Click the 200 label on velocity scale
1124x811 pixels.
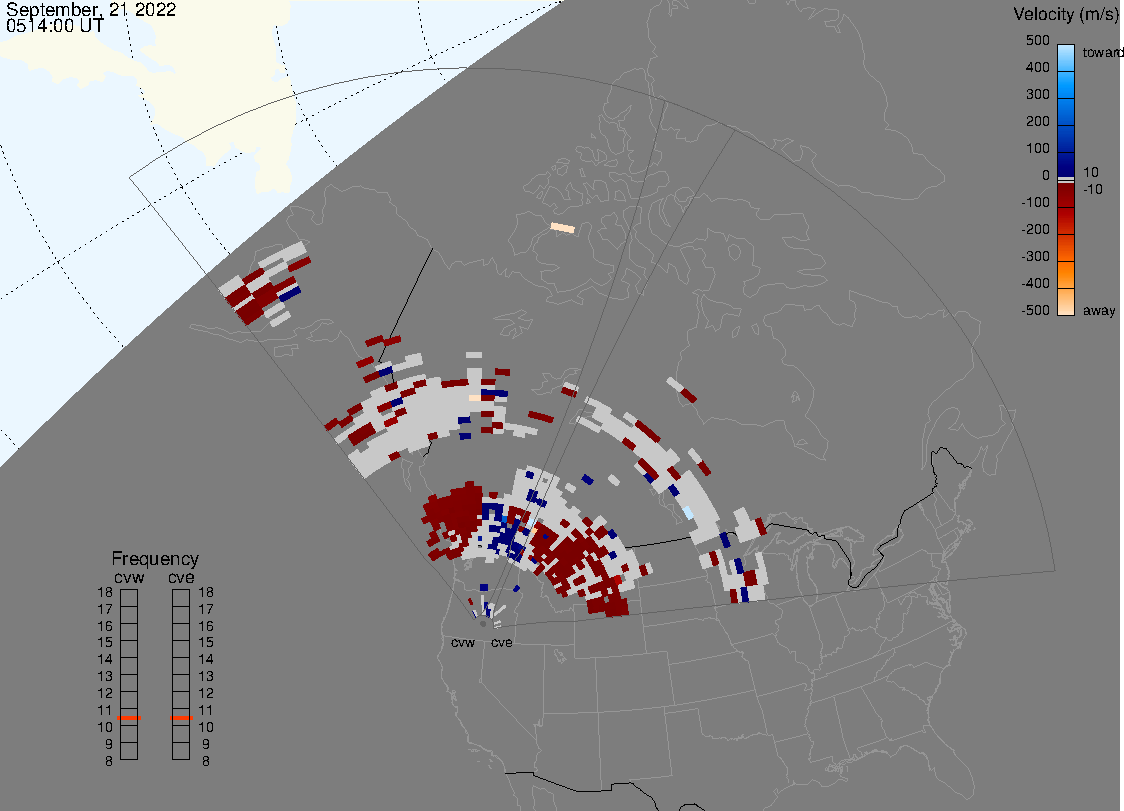(1037, 121)
